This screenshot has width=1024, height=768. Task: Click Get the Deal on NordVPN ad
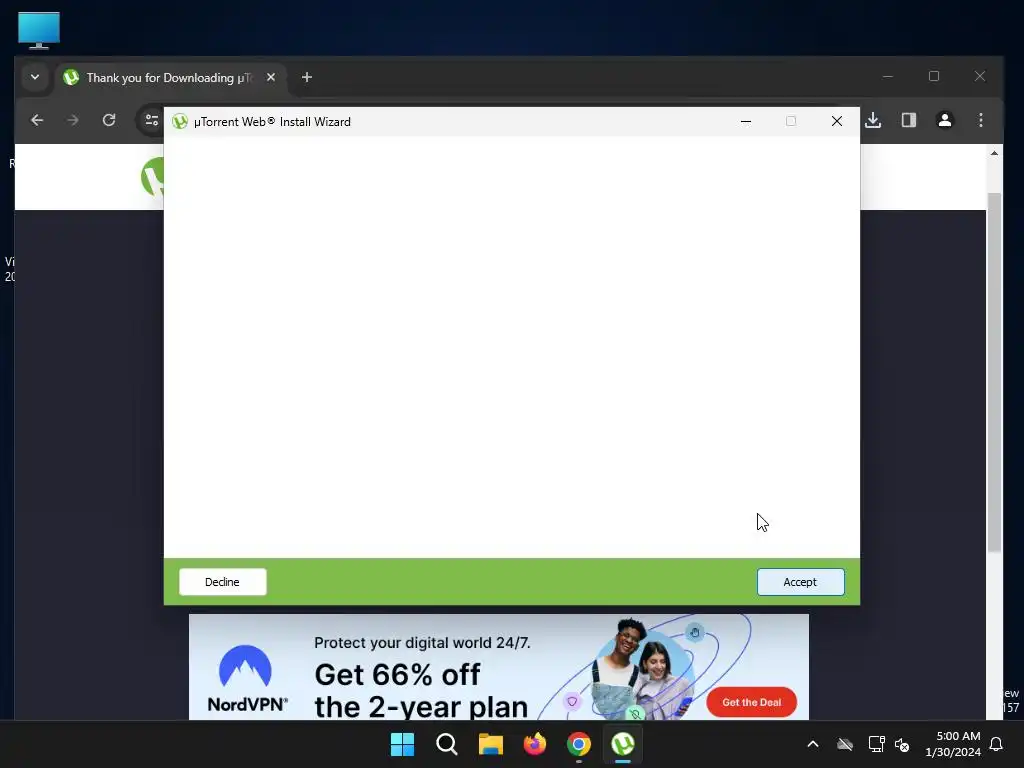point(751,702)
